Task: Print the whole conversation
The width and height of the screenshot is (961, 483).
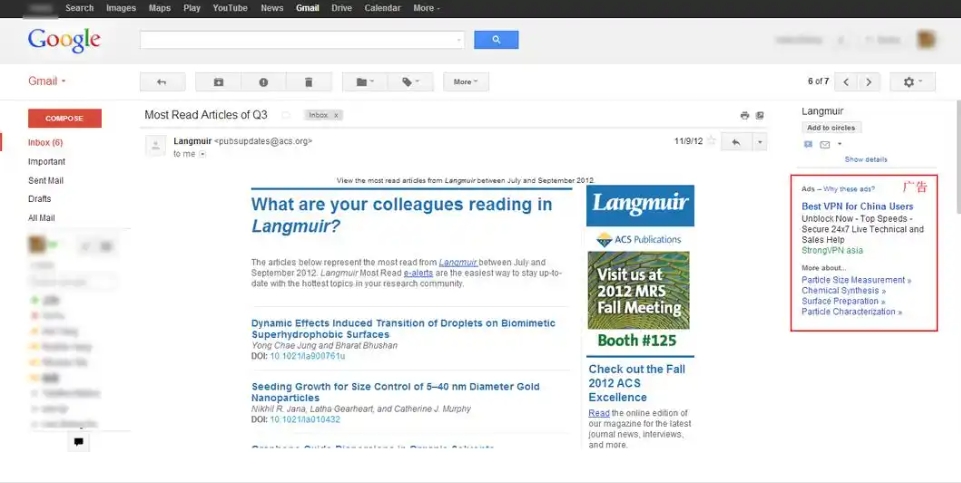Action: pyautogui.click(x=745, y=115)
